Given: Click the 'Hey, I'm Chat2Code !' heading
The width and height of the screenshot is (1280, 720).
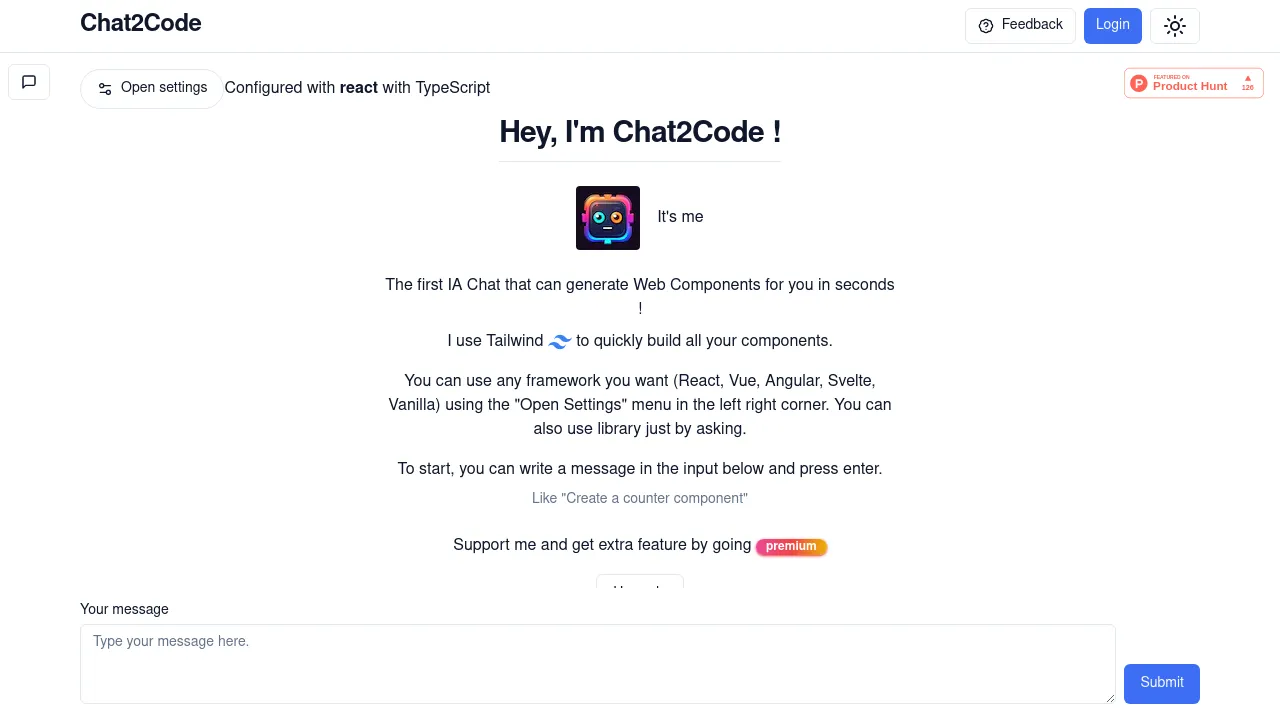Looking at the screenshot, I should pyautogui.click(x=640, y=132).
